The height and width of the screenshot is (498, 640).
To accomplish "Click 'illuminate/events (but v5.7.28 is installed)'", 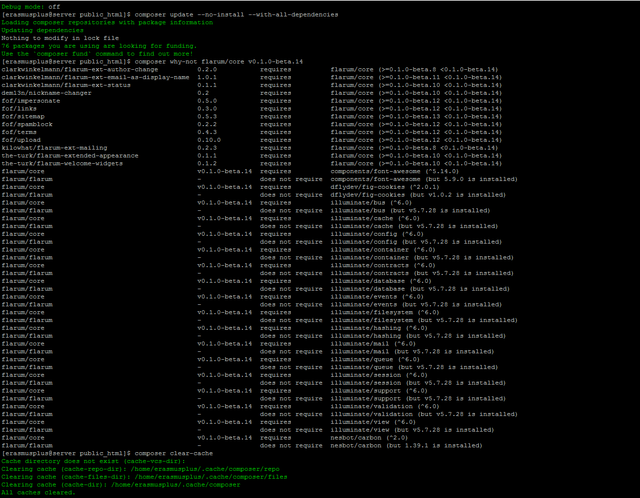I will (416, 305).
